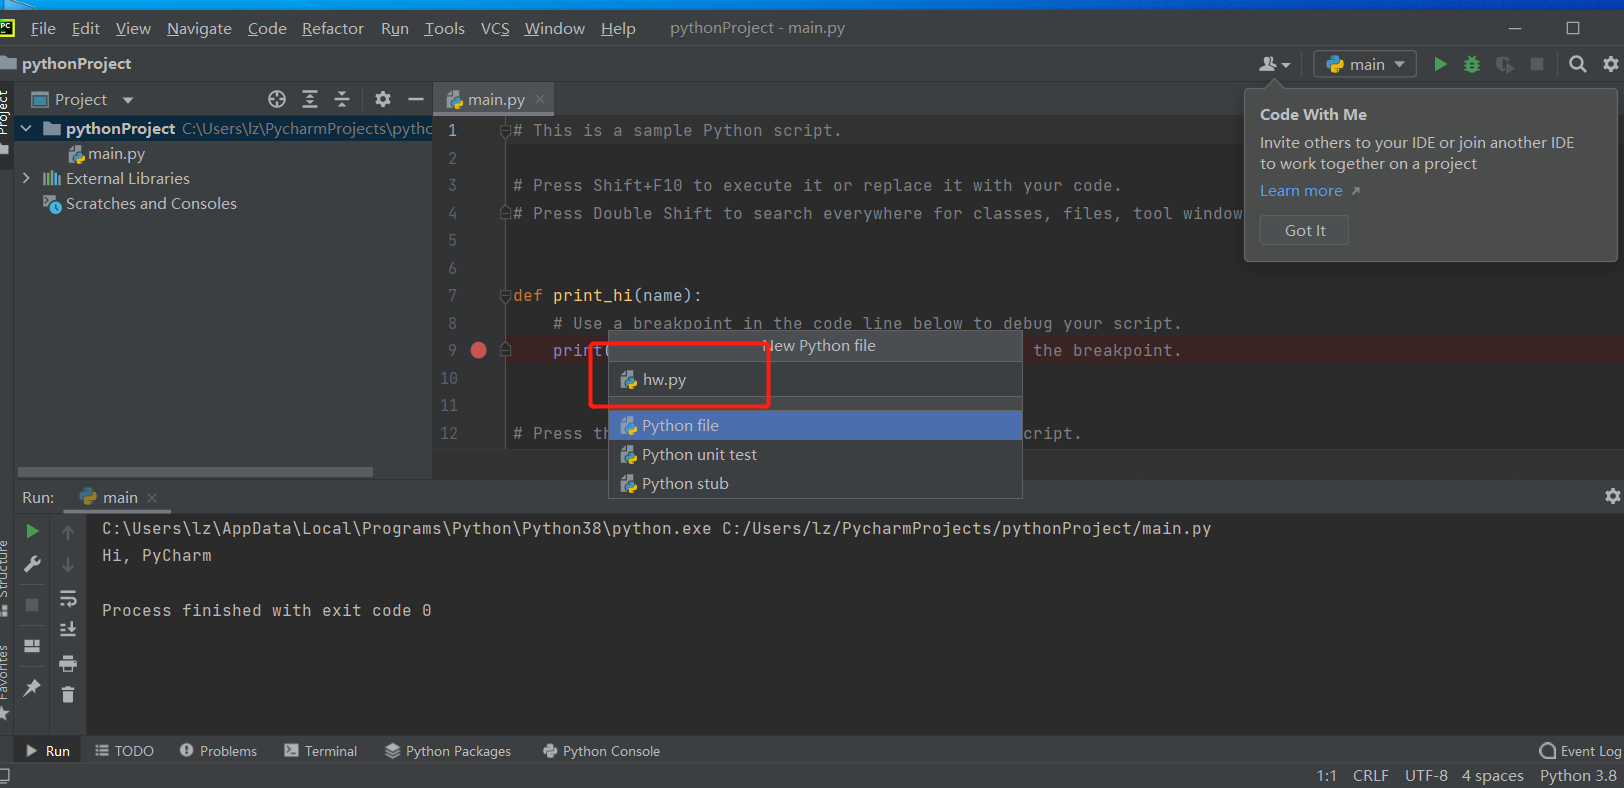Expand External Libraries node
Viewport: 1624px width, 788px height.
(x=26, y=178)
